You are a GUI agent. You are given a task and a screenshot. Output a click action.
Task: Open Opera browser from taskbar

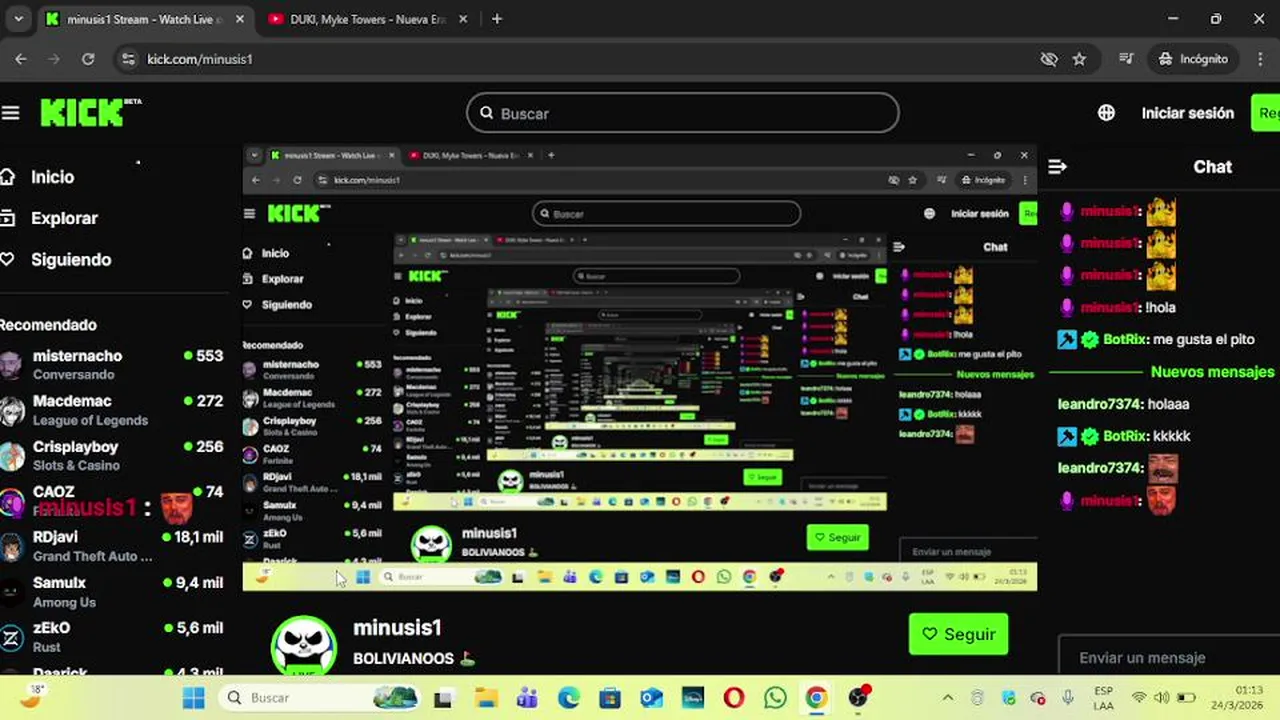click(734, 698)
